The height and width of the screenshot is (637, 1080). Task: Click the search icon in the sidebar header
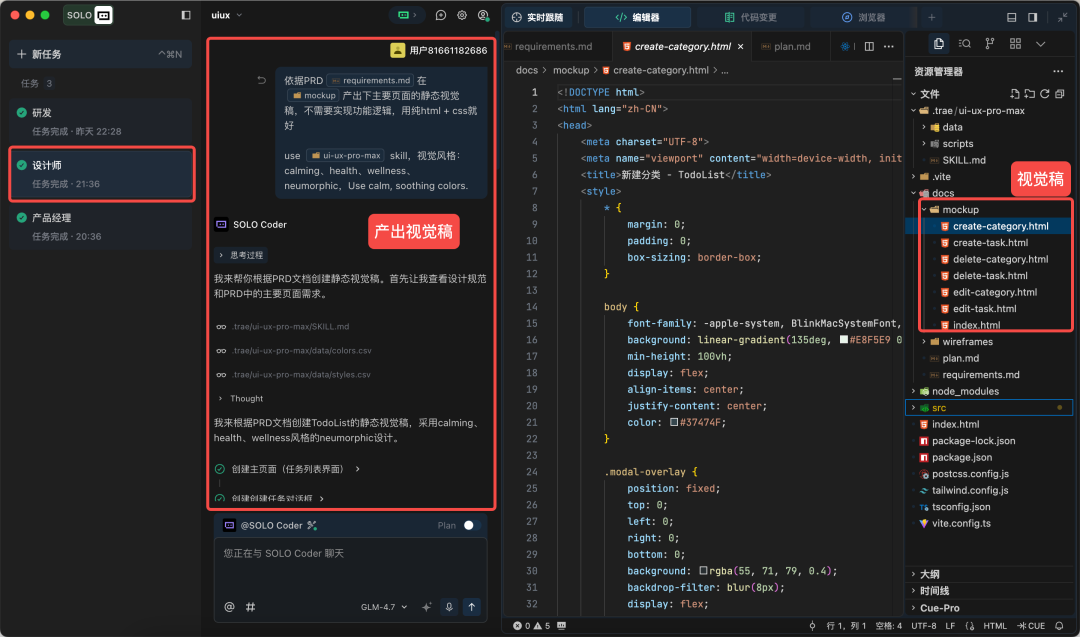[964, 44]
